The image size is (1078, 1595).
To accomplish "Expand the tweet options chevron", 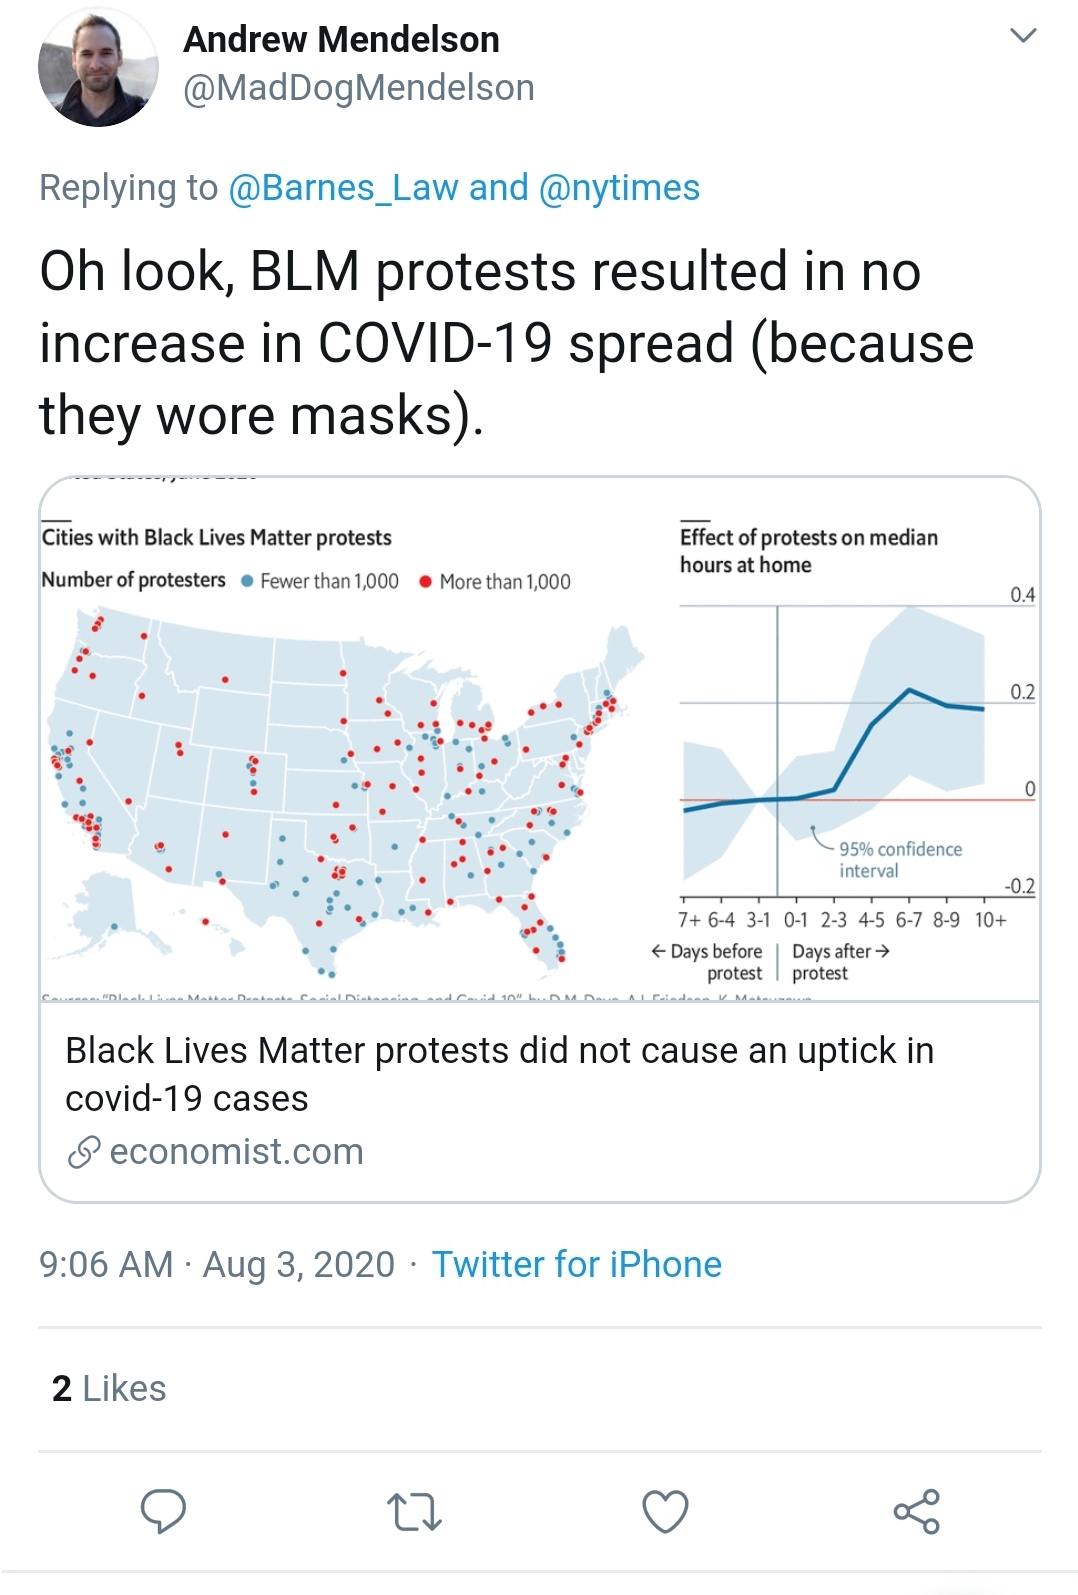I will click(1023, 36).
